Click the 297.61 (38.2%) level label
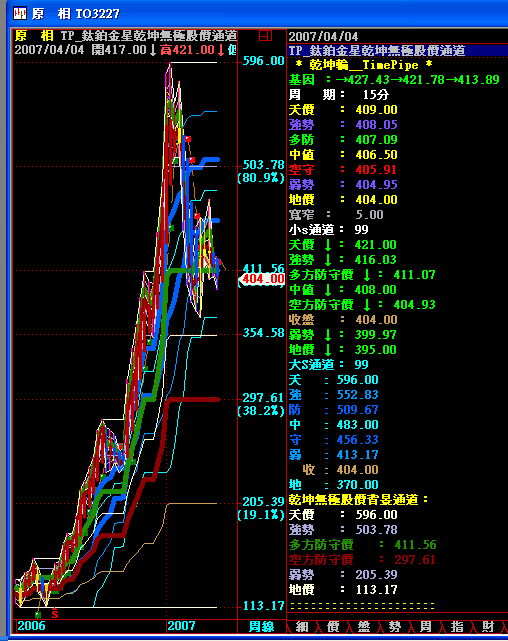 tap(262, 404)
